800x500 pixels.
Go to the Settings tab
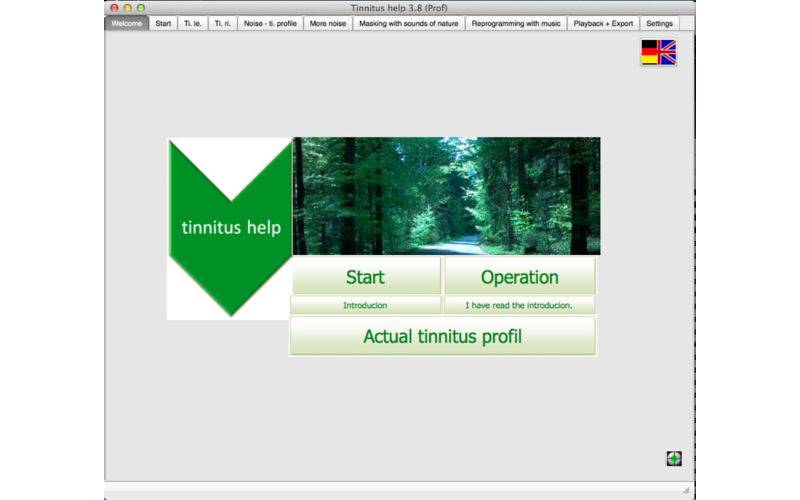(x=659, y=23)
